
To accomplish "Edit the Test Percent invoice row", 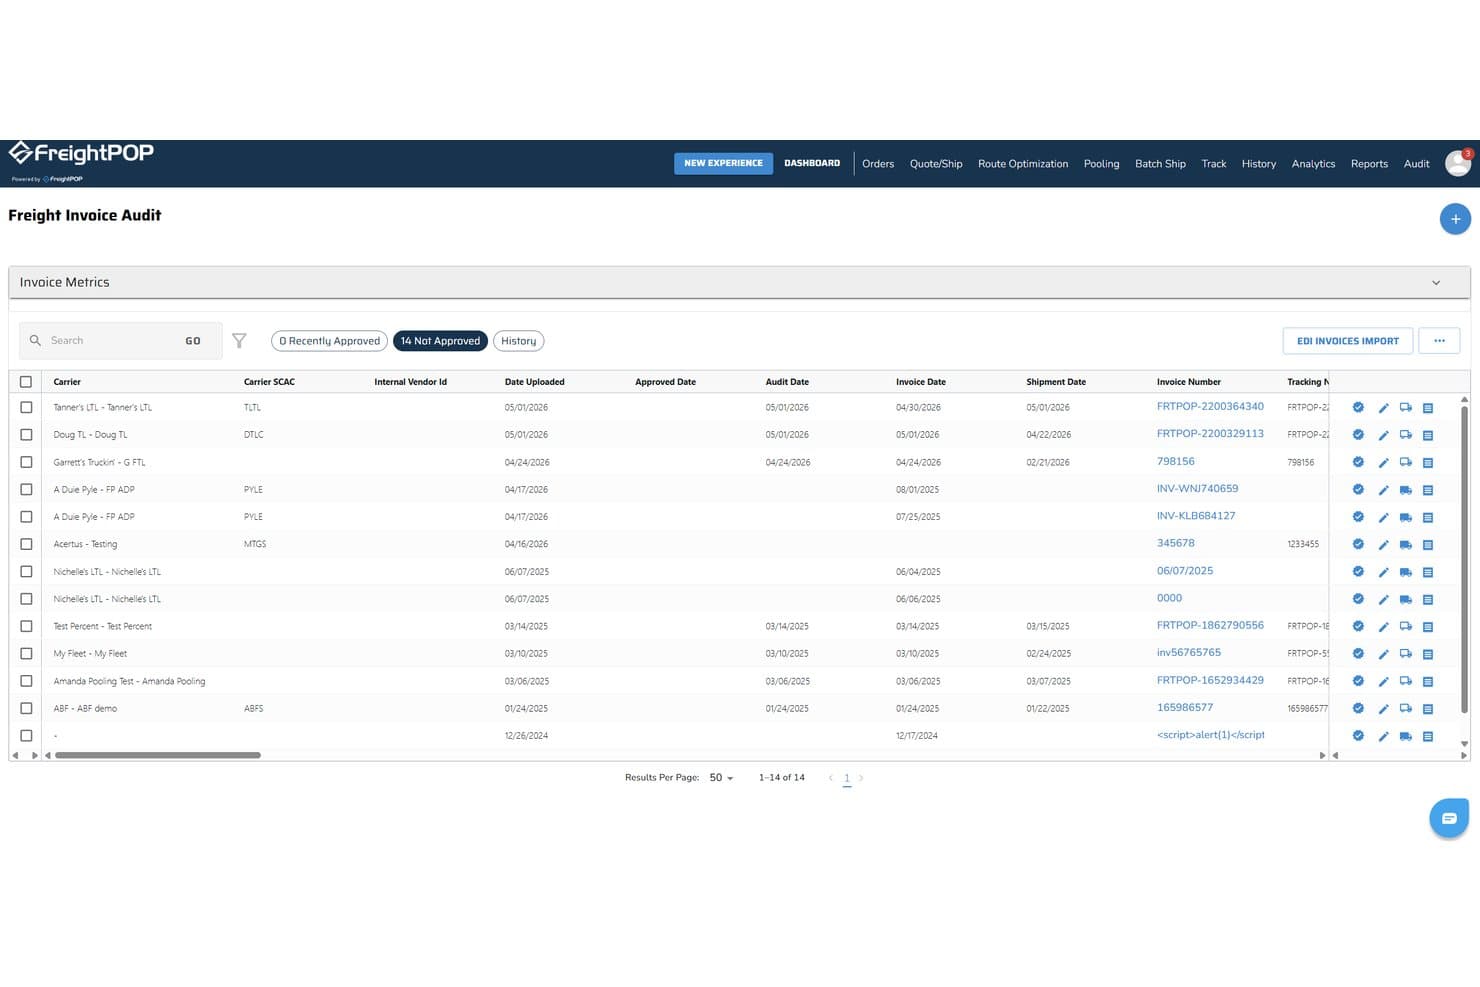I will (1383, 627).
